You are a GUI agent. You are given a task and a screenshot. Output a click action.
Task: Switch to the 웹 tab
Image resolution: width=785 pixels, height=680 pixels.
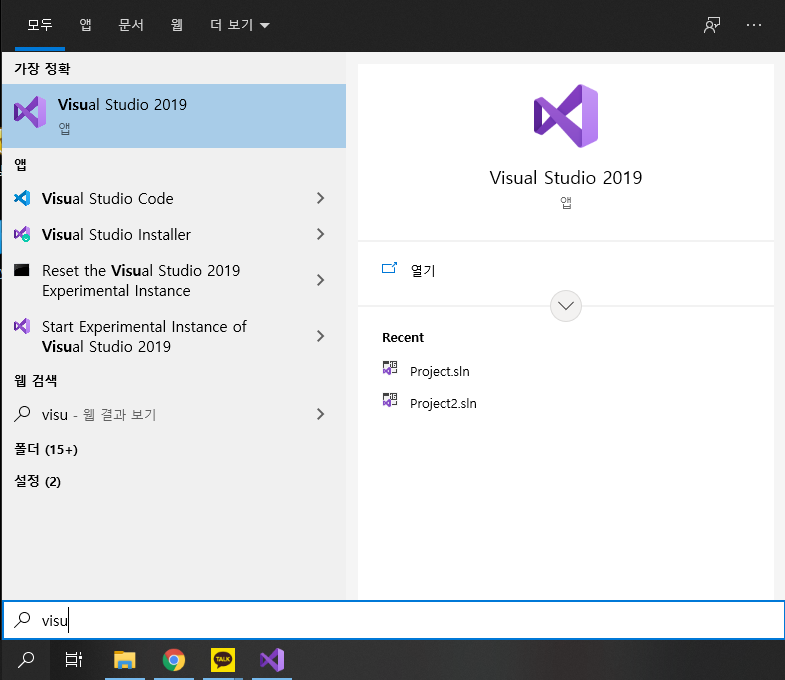coord(177,25)
